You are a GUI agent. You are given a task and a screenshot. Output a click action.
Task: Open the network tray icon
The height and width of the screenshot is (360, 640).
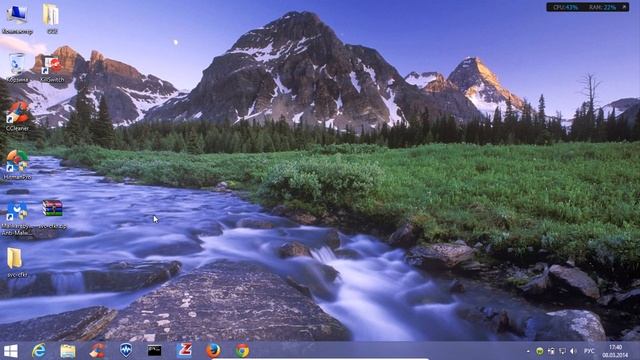click(562, 351)
